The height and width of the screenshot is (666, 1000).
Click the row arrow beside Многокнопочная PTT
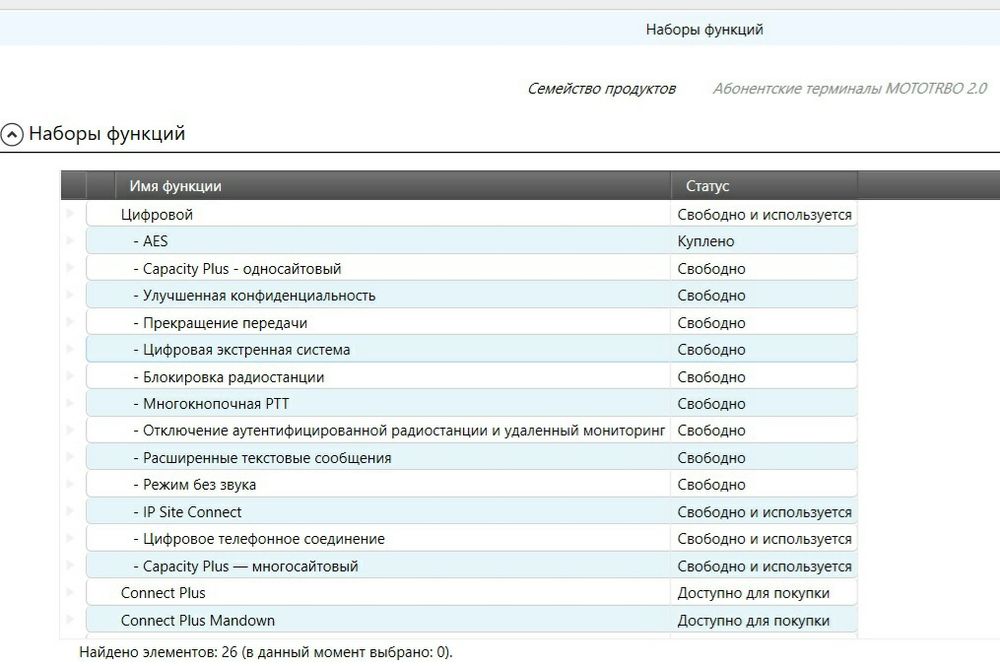click(71, 404)
